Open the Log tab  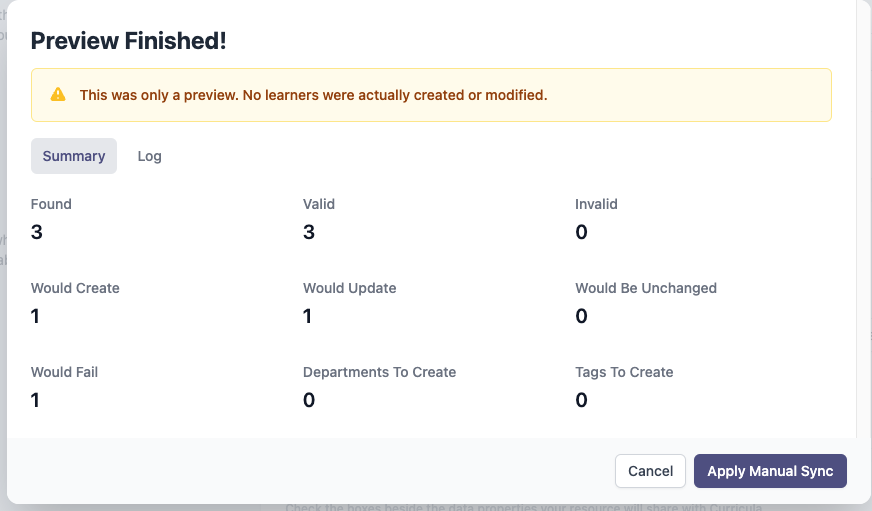(149, 156)
